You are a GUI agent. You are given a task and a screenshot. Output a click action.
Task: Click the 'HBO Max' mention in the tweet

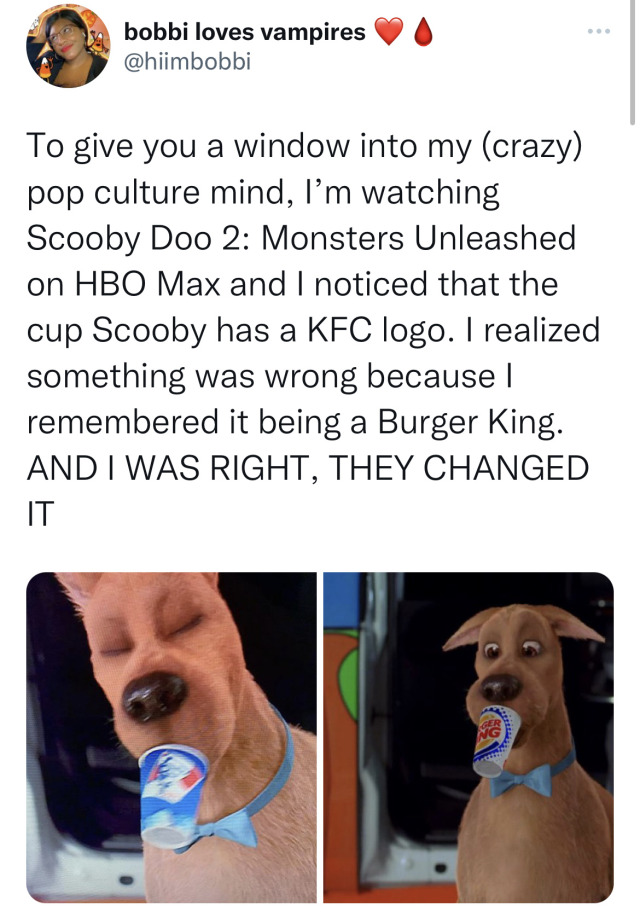pos(148,284)
